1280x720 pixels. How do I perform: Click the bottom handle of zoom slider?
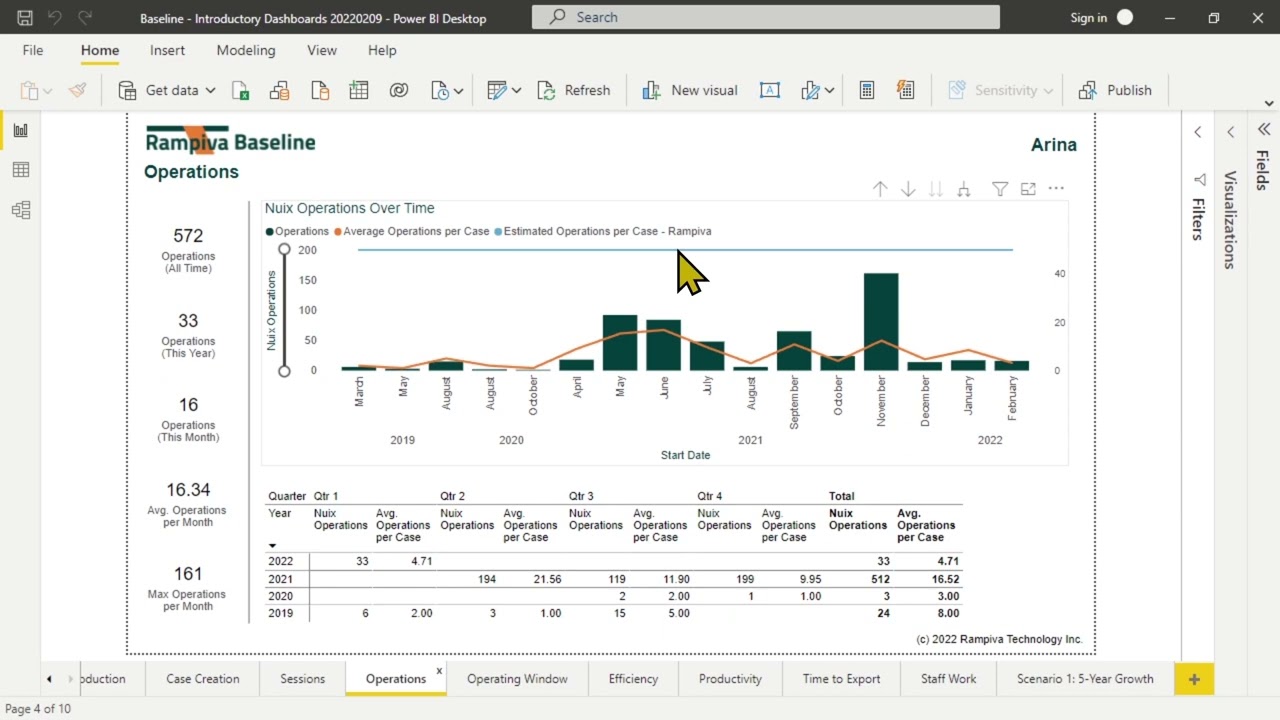(x=284, y=371)
